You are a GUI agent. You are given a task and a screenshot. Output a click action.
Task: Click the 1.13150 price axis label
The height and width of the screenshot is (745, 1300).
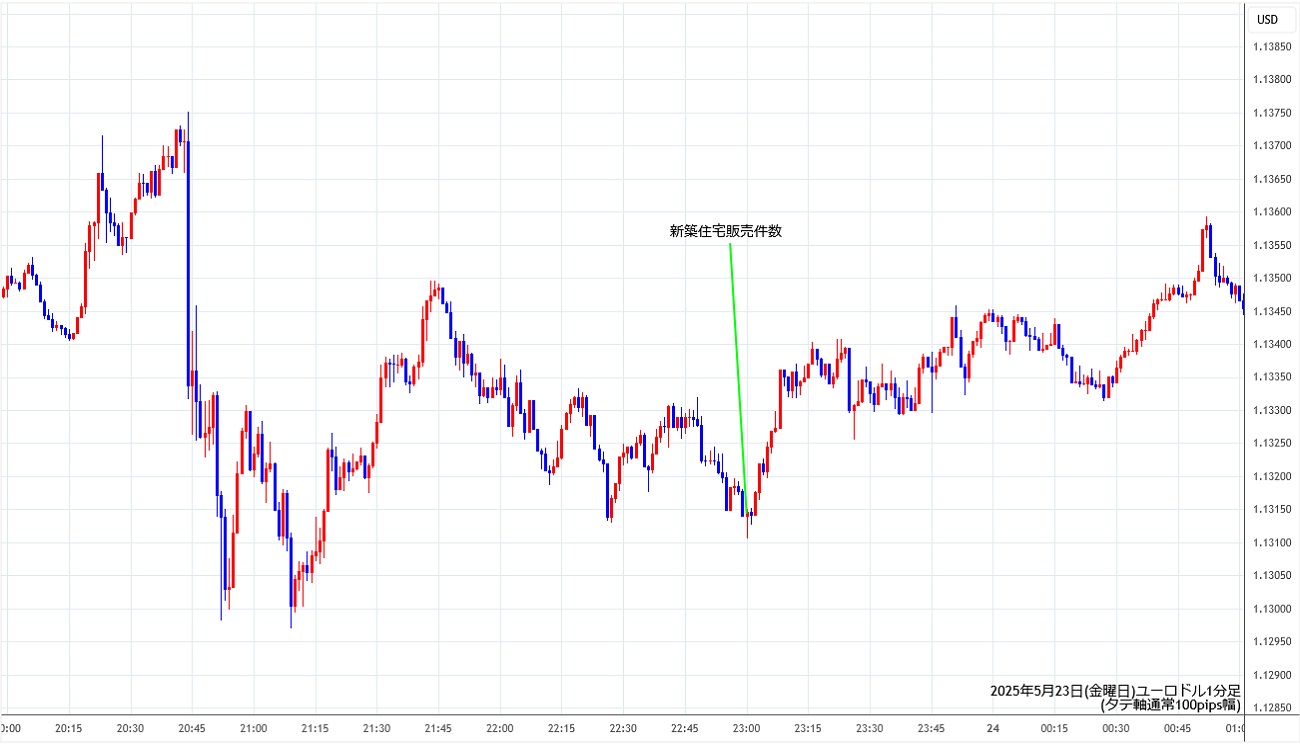point(1271,509)
